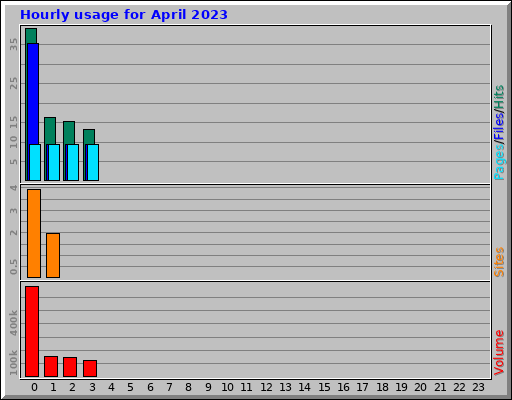
Task: Click hour label 15 on x-axis
Action: 324,387
